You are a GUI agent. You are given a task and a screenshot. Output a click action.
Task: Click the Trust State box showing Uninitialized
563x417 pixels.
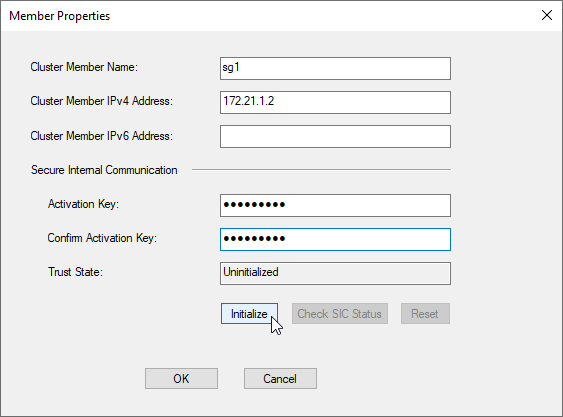tap(335, 273)
